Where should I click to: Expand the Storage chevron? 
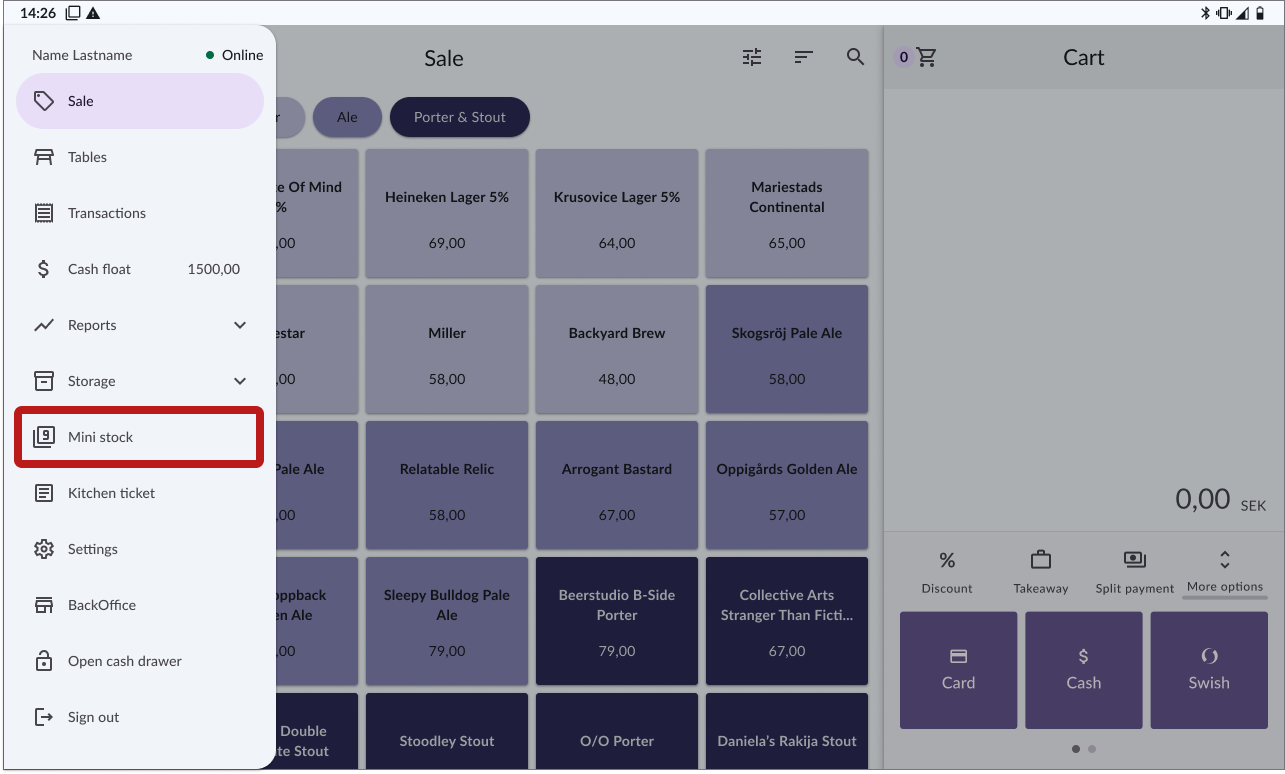240,381
